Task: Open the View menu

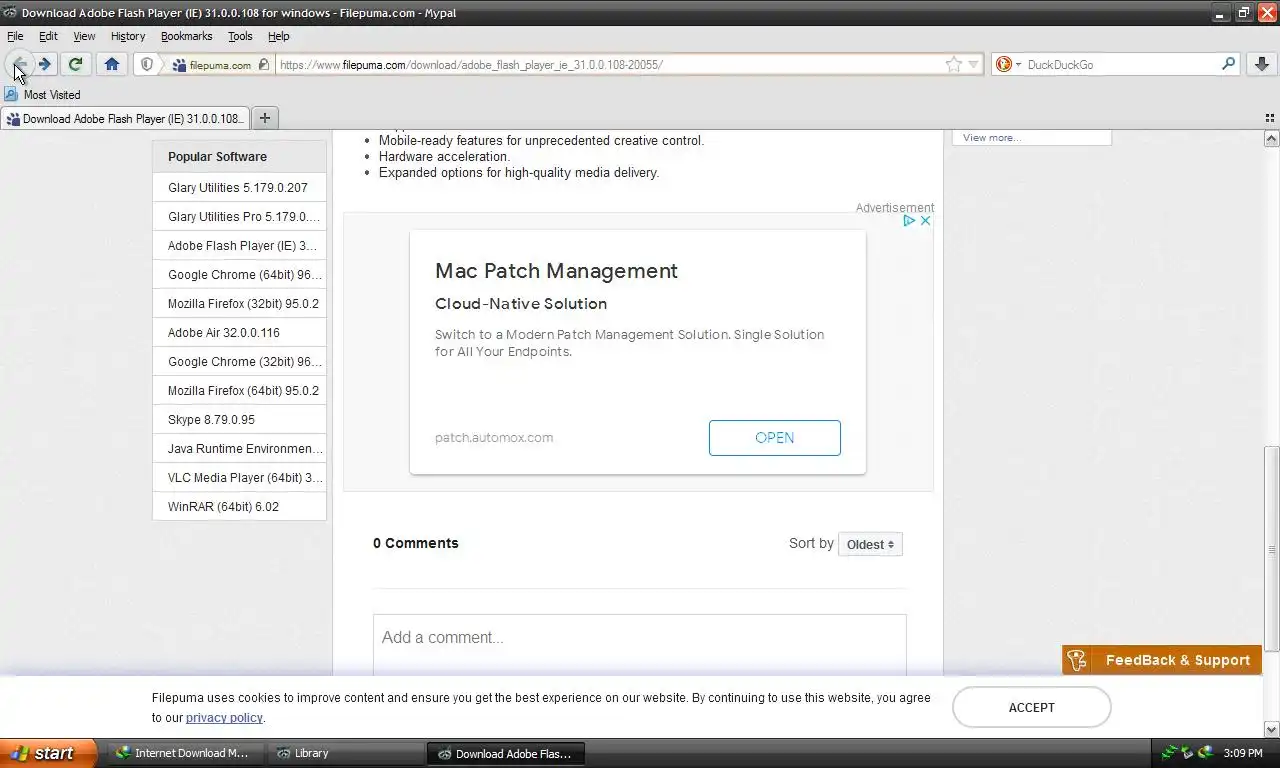Action: click(x=84, y=36)
